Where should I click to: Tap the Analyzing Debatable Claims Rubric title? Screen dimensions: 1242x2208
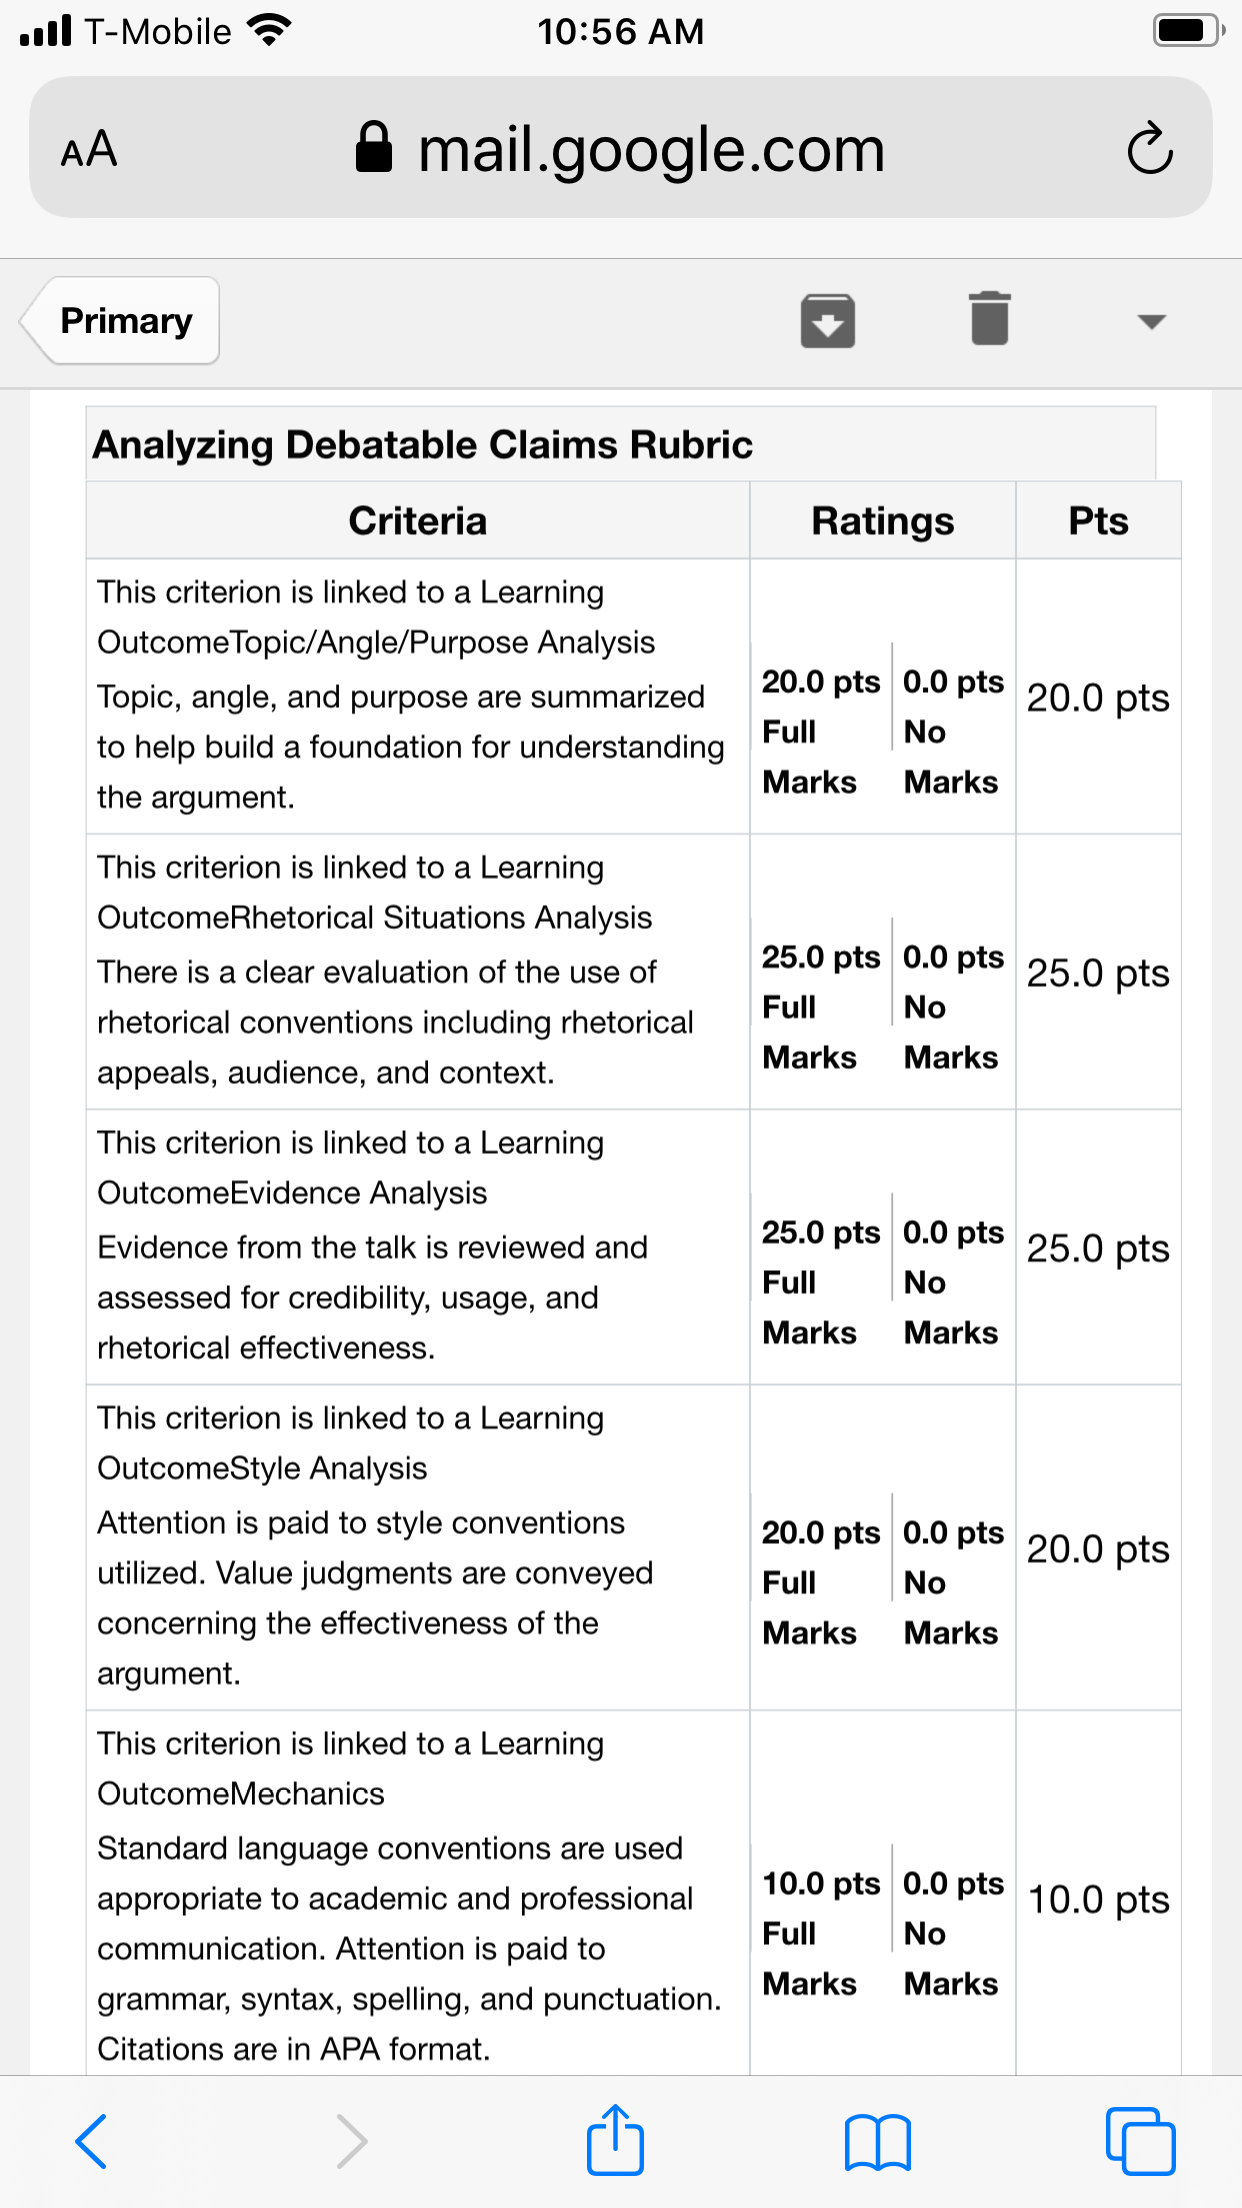pos(422,445)
